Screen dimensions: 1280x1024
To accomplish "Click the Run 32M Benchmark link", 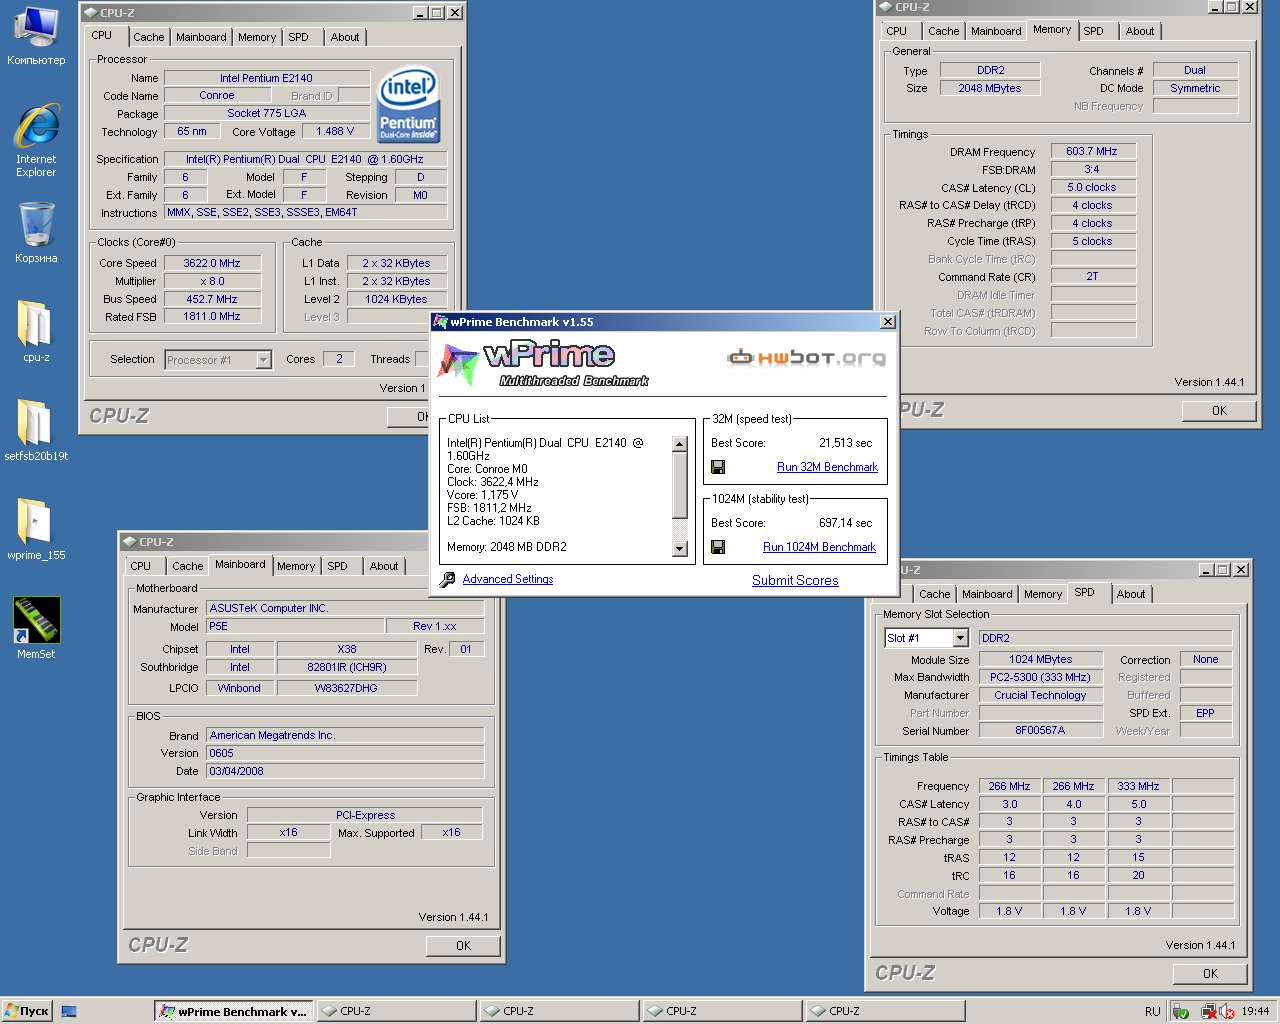I will [827, 467].
